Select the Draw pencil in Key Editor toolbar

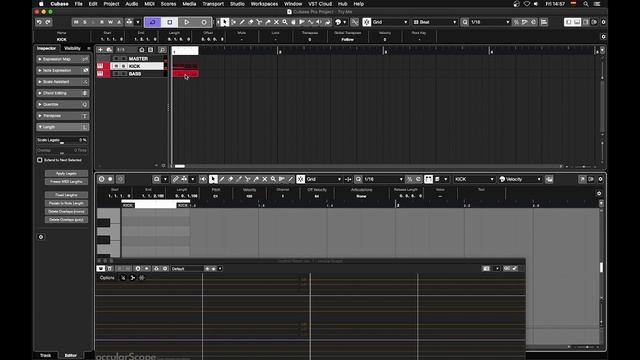click(x=222, y=179)
